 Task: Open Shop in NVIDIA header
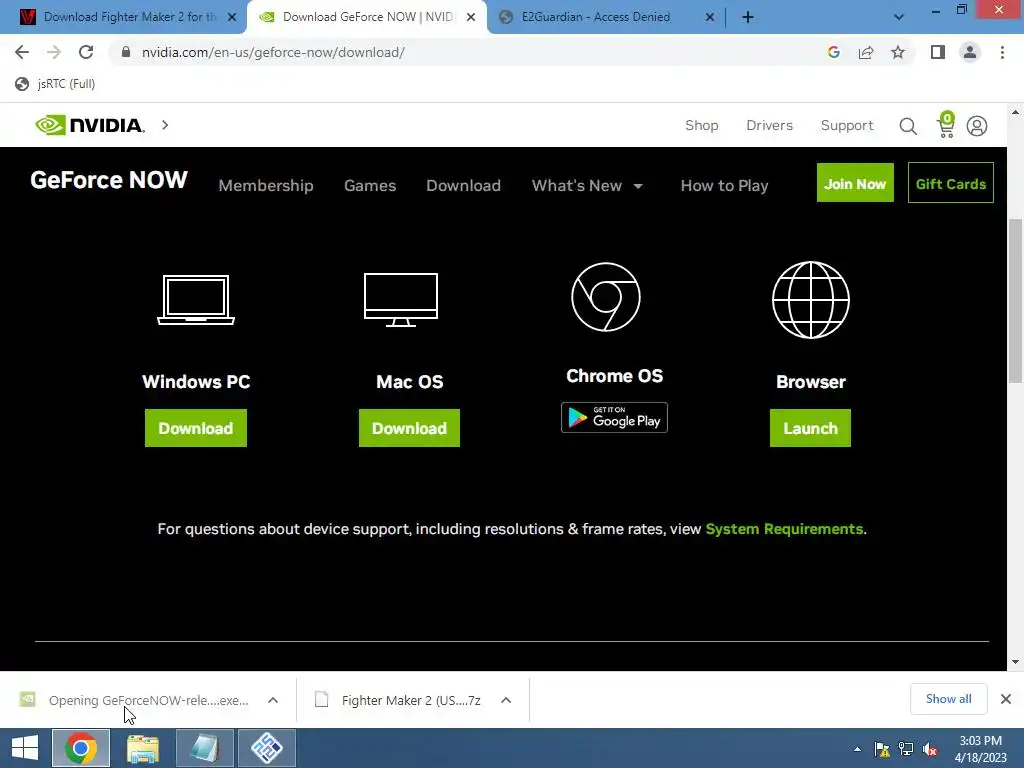(701, 125)
